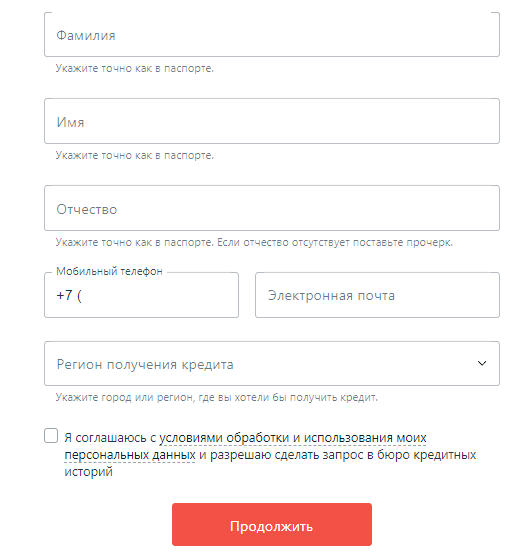
Task: Click the Продолжить button
Action: 272,524
